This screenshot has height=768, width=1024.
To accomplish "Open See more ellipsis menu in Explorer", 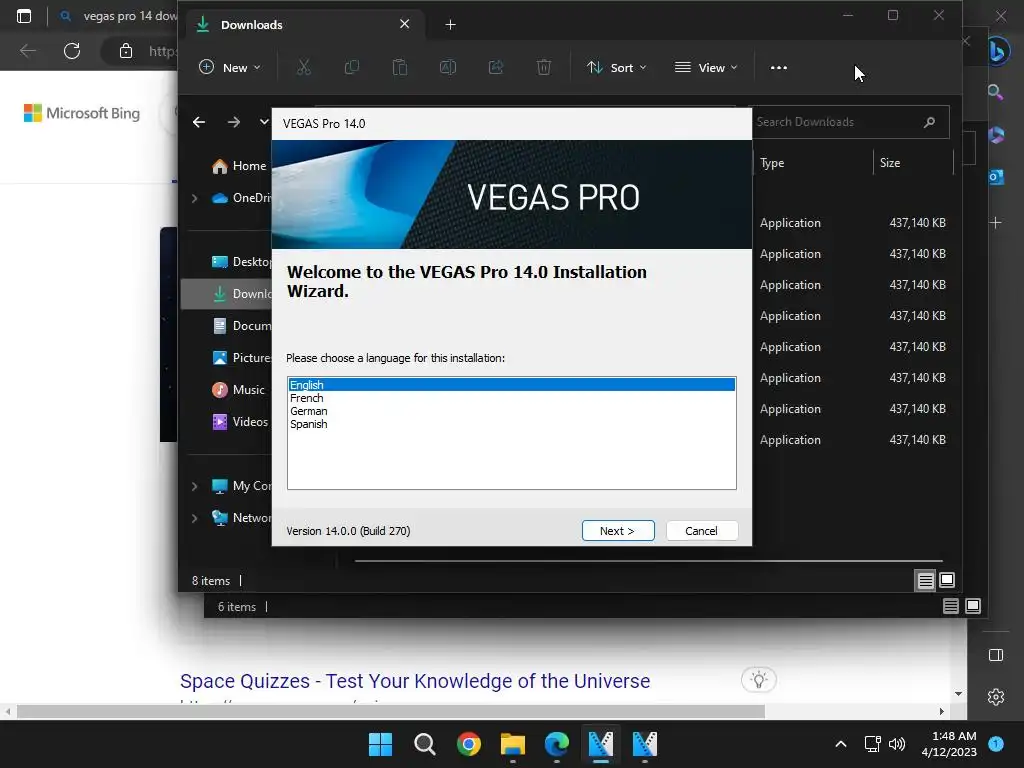I will click(x=778, y=67).
